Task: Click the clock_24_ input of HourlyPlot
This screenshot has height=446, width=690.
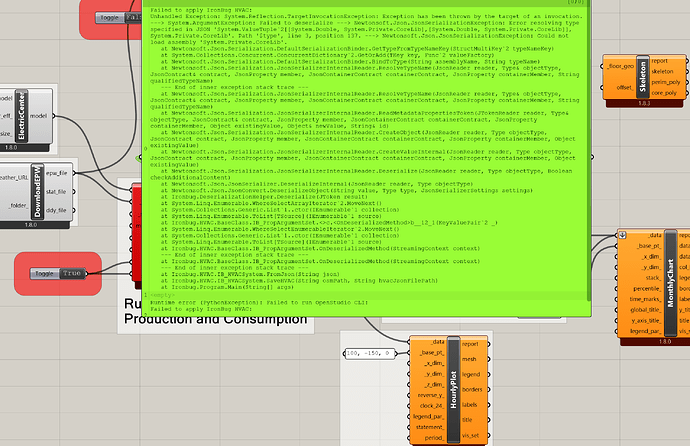Action: (x=432, y=406)
